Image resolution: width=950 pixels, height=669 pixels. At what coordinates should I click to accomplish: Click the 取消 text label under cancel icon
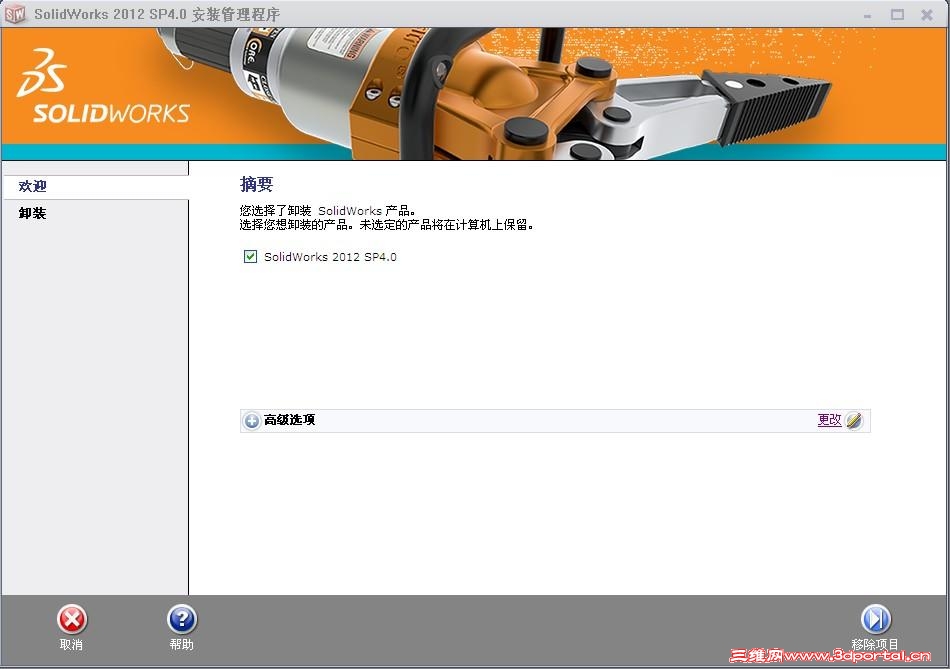[71, 645]
